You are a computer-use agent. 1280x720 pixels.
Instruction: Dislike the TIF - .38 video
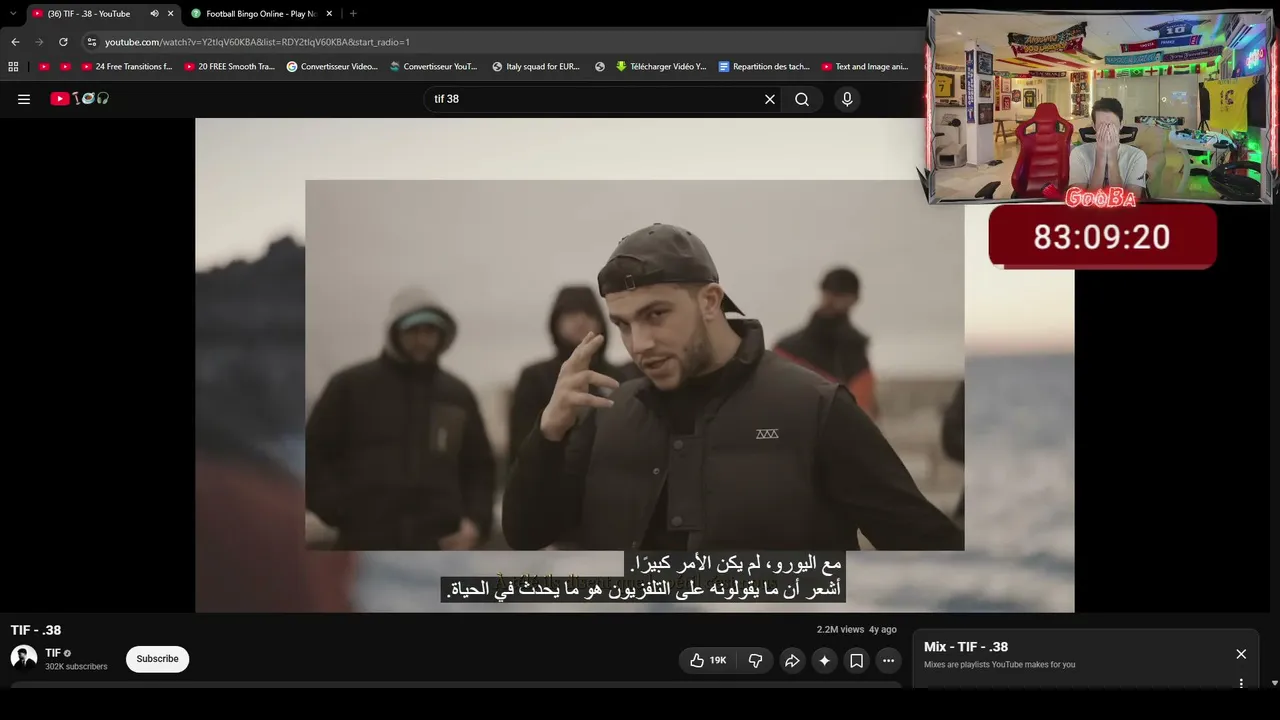756,660
